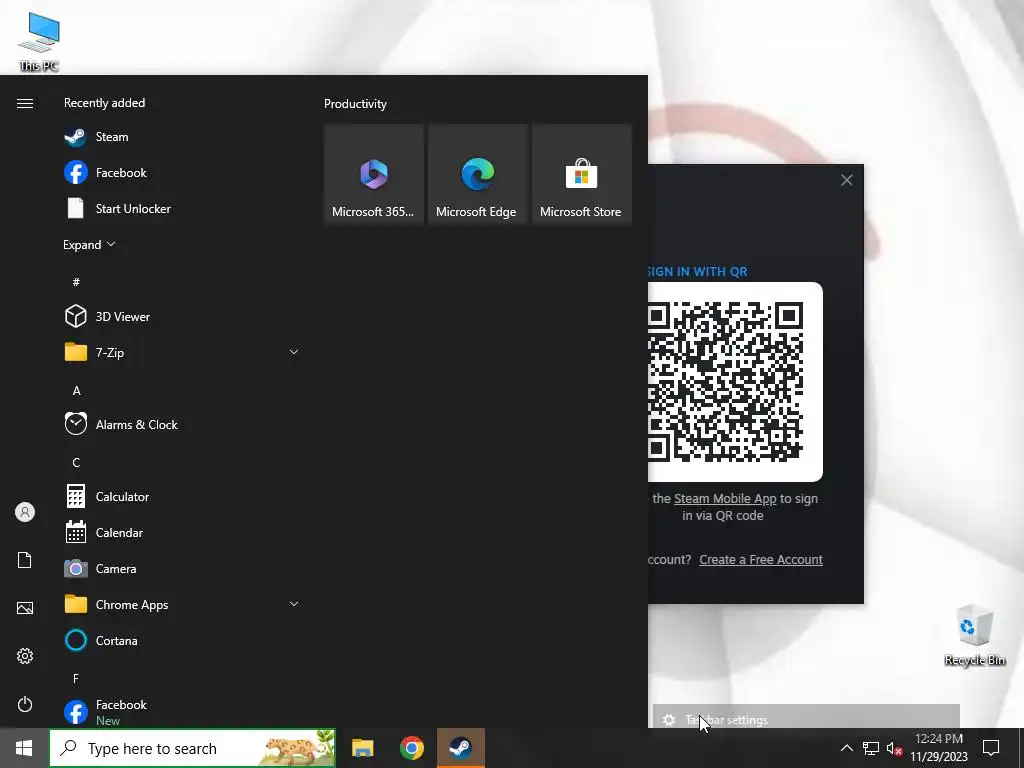
Task: Click the letter C section header
Action: click(x=76, y=462)
